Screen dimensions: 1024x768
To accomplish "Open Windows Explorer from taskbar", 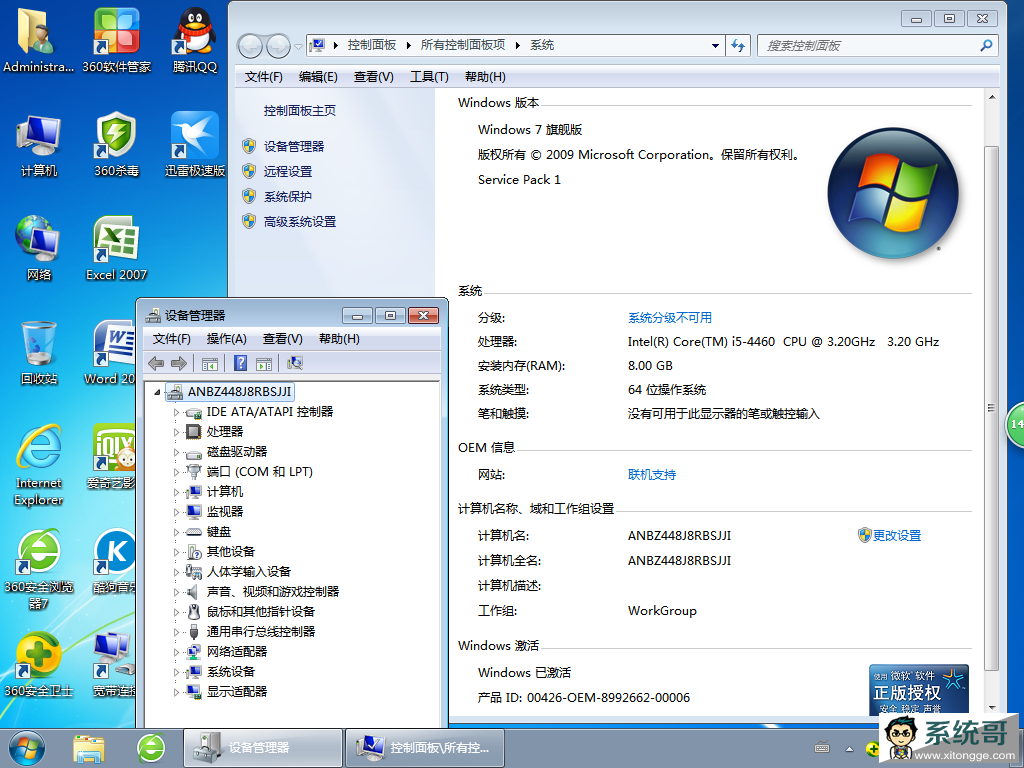I will pyautogui.click(x=89, y=748).
